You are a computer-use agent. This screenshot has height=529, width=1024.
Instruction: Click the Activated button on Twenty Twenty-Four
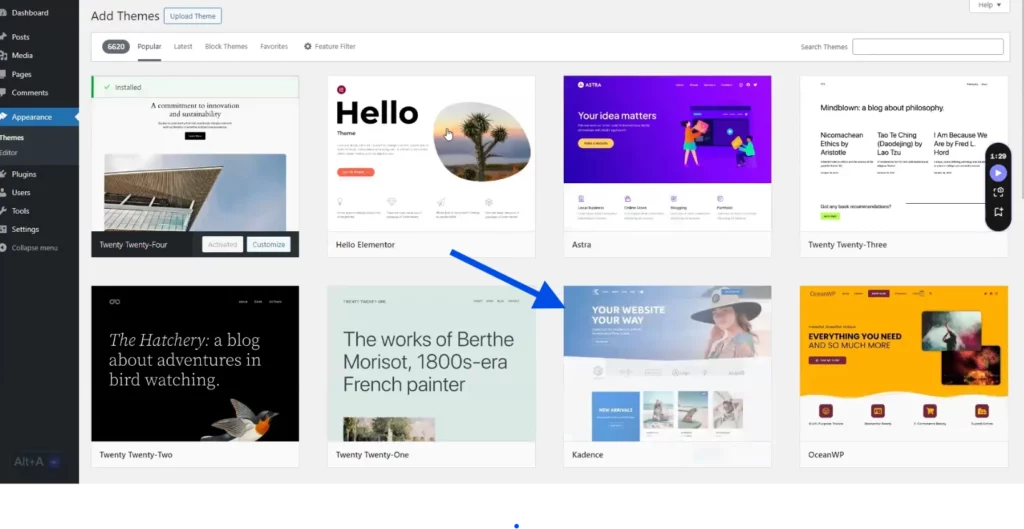pos(222,244)
